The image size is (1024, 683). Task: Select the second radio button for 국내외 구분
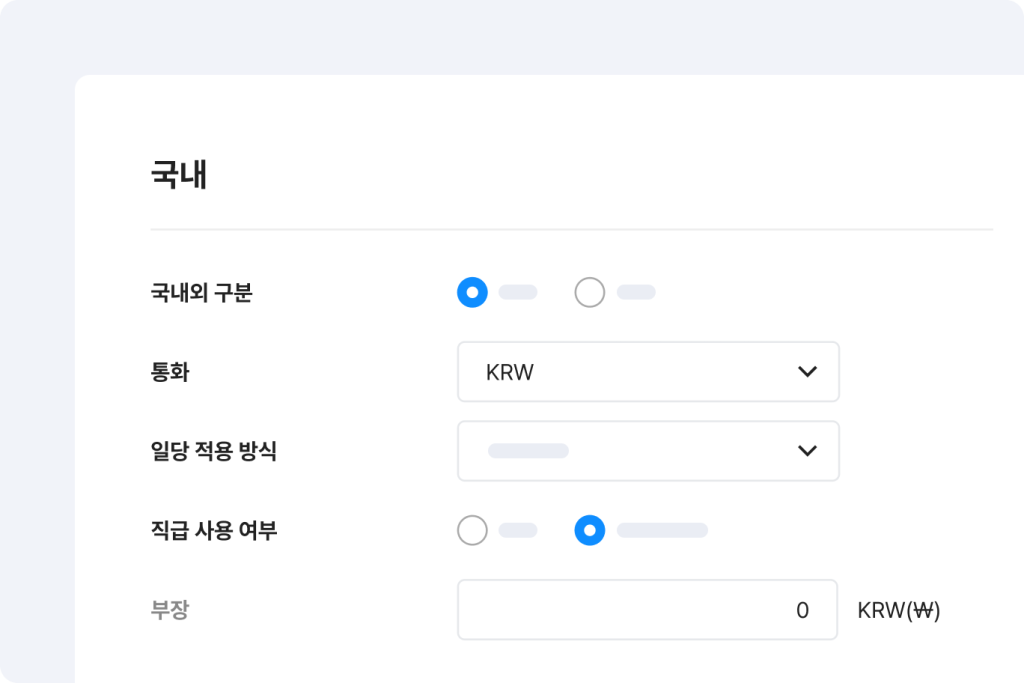[590, 292]
